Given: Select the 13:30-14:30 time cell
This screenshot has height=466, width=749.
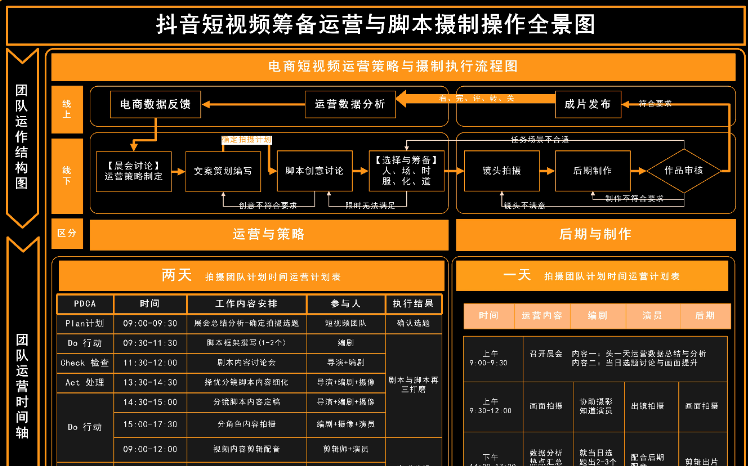Looking at the screenshot, I should pos(150,382).
